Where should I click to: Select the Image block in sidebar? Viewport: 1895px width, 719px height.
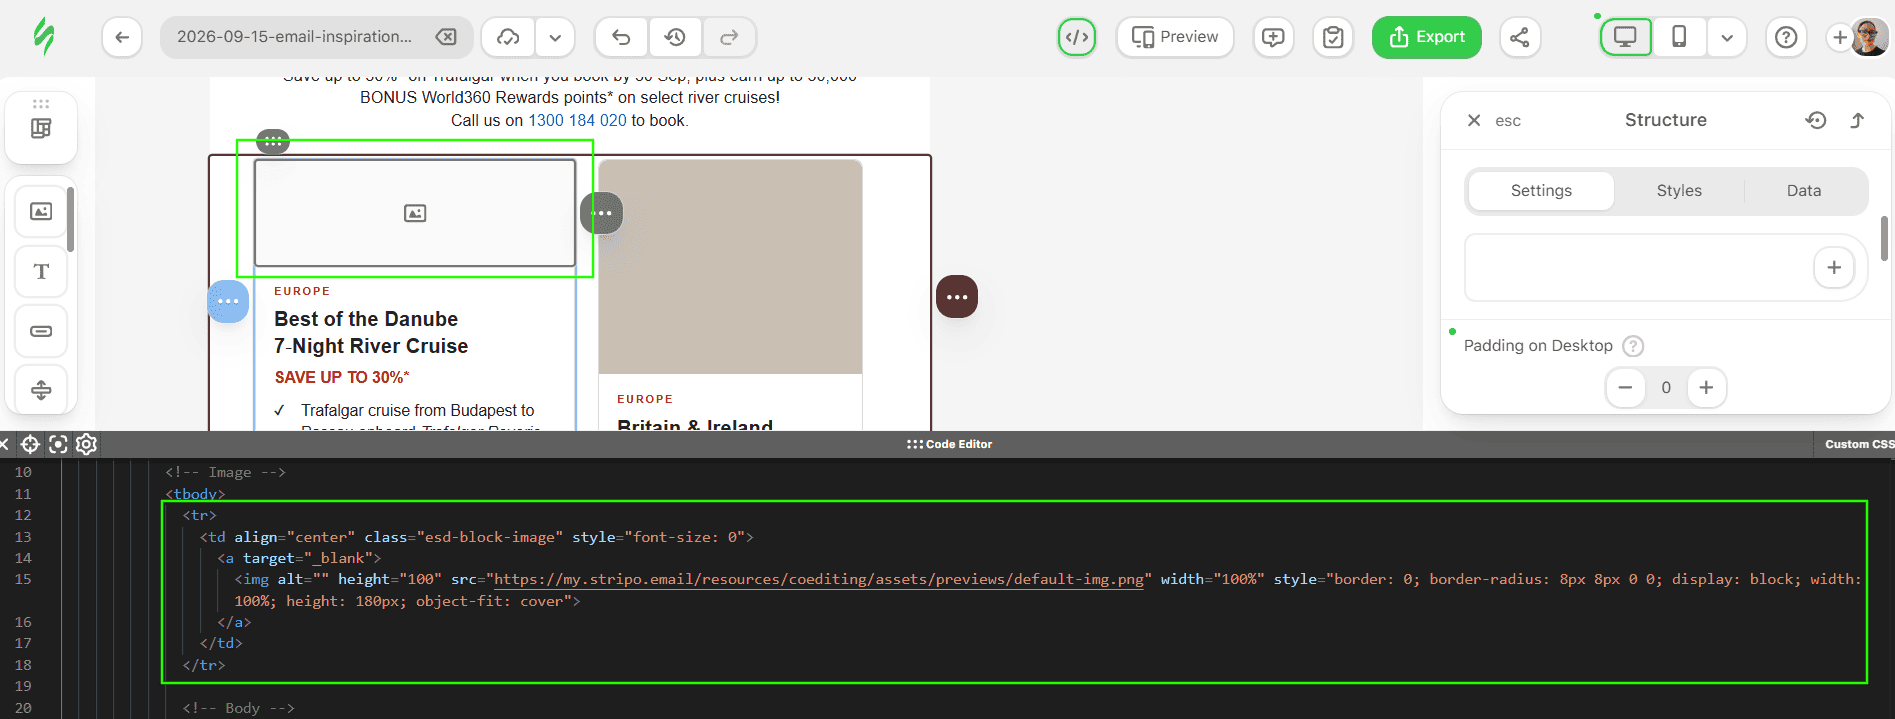click(41, 211)
